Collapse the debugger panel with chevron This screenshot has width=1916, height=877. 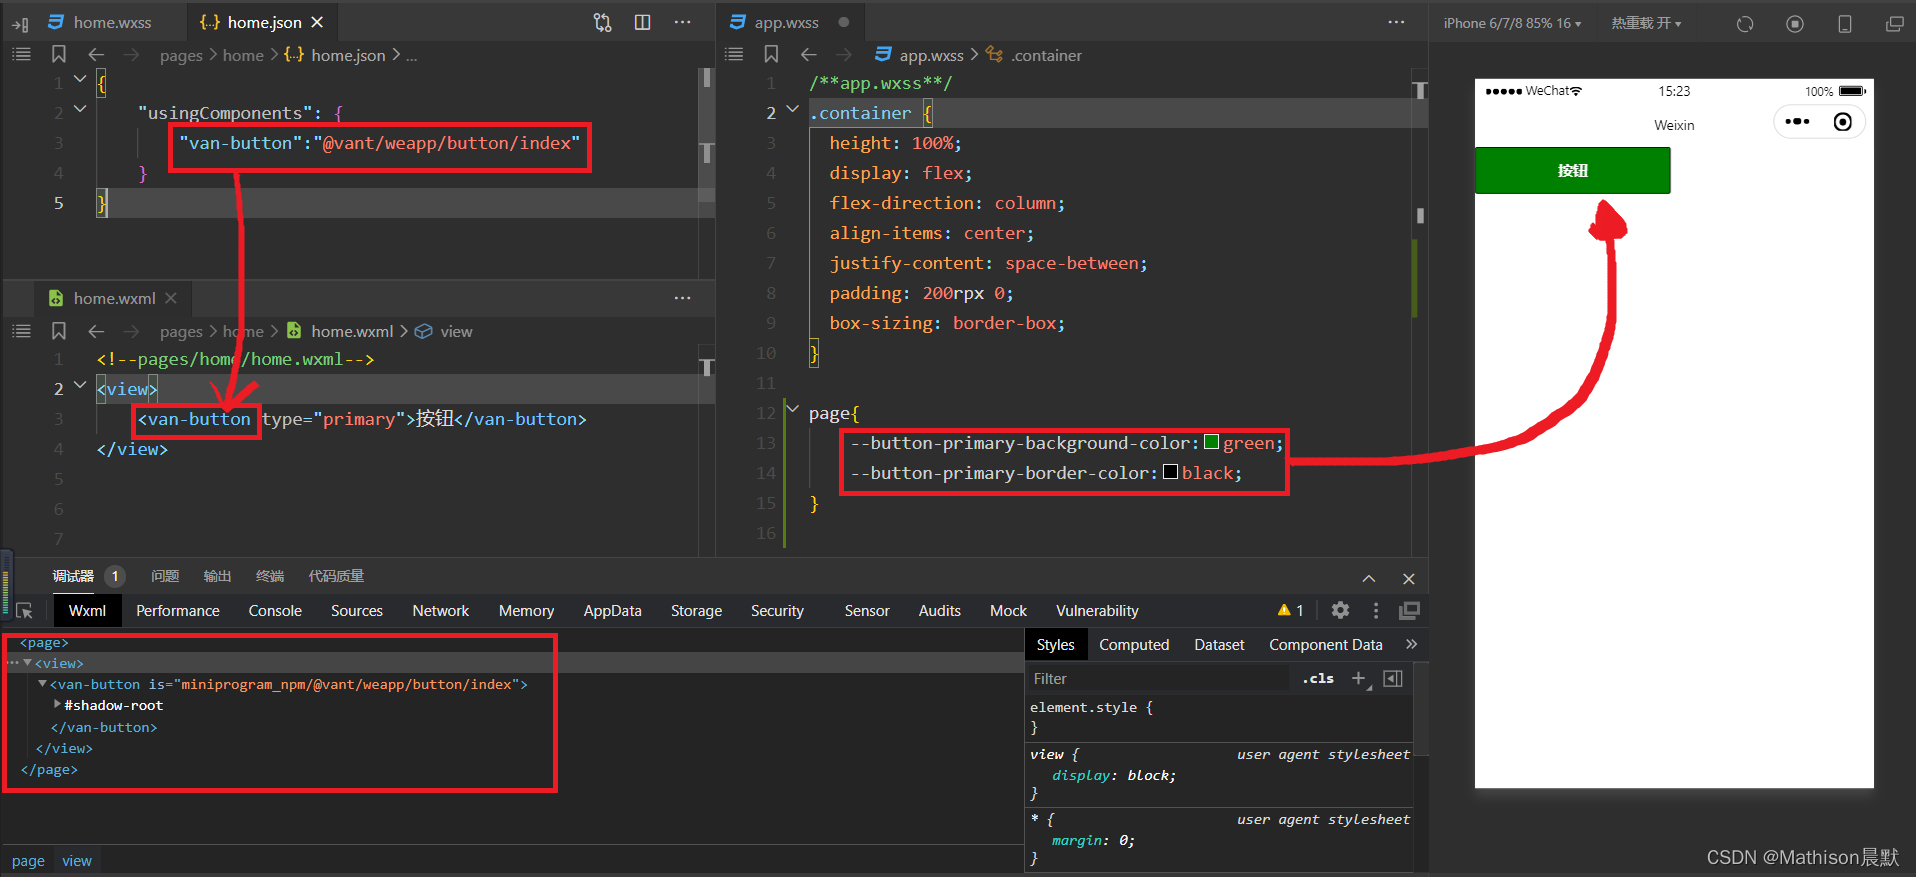(x=1369, y=579)
